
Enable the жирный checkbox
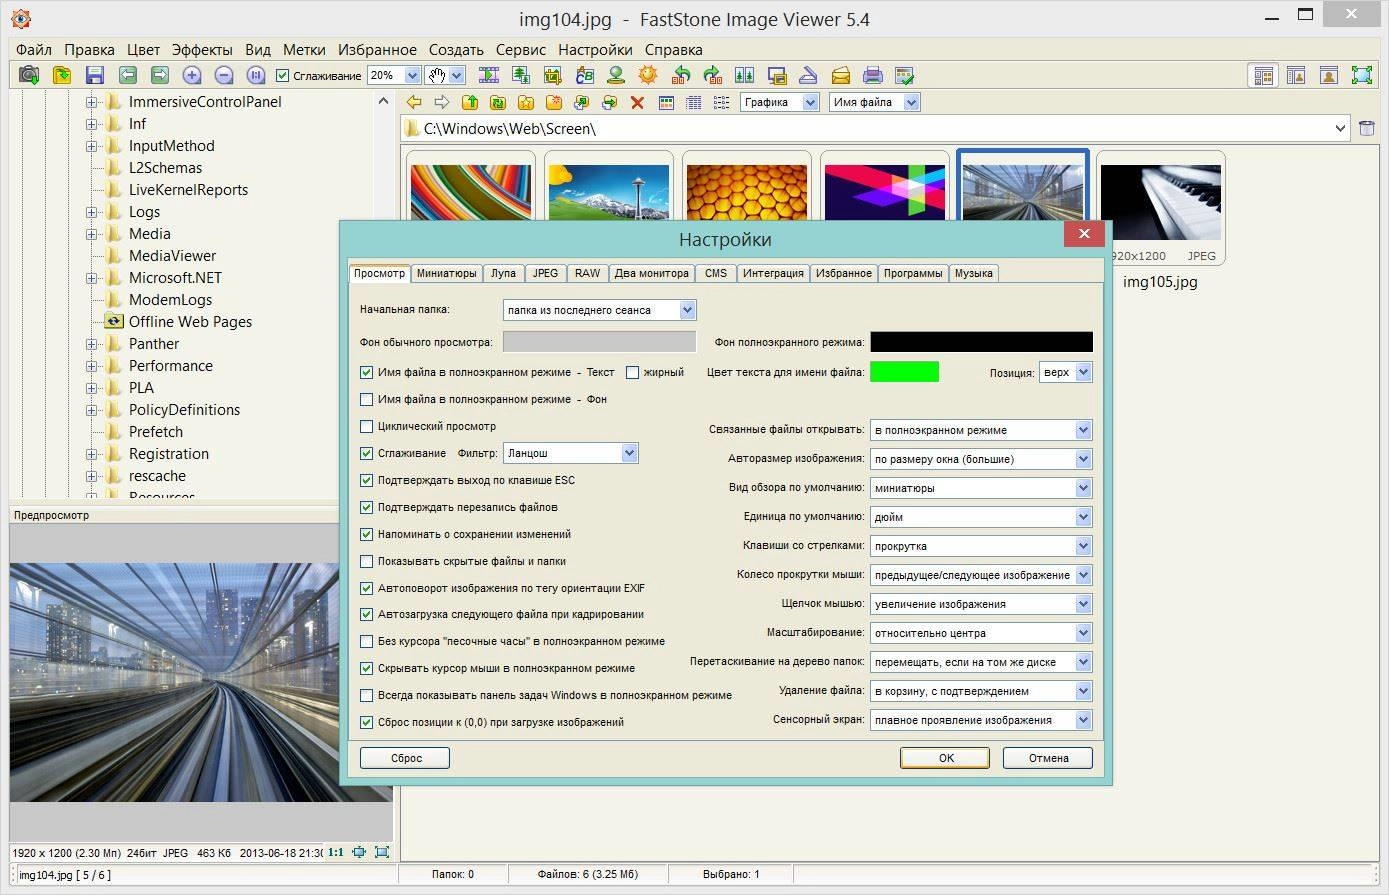[x=632, y=372]
